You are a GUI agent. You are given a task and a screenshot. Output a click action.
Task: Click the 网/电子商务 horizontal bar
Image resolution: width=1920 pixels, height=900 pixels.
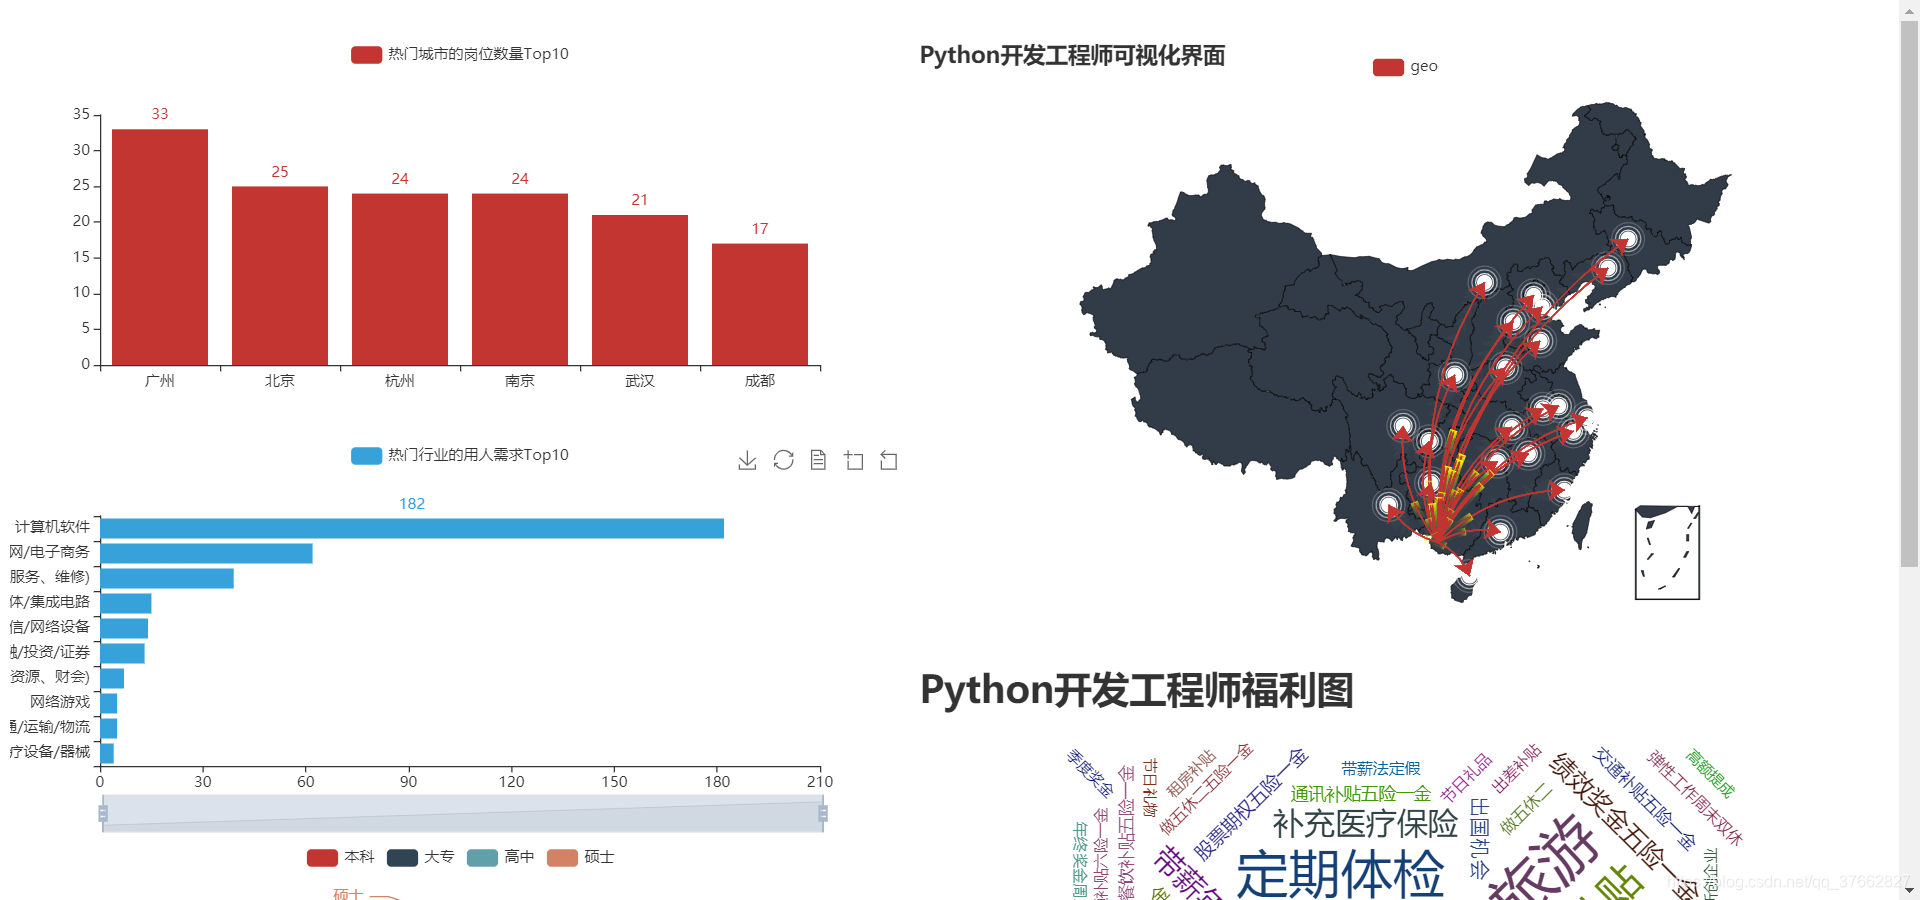(206, 553)
